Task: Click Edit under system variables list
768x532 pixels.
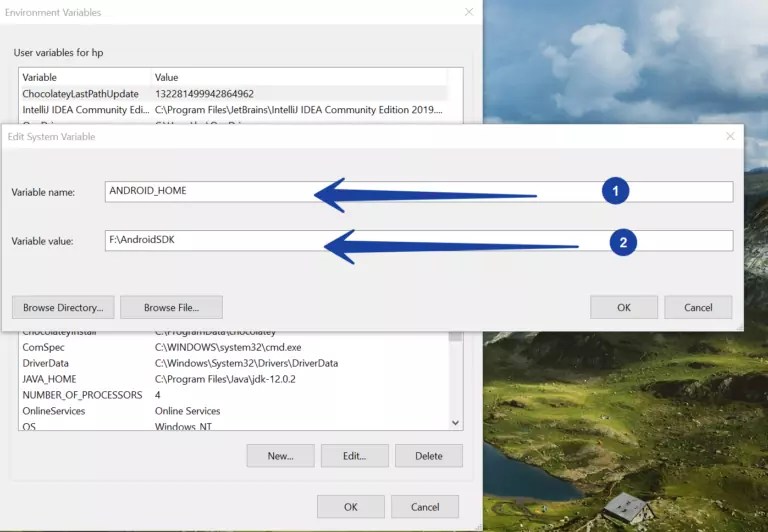Action: 355,456
